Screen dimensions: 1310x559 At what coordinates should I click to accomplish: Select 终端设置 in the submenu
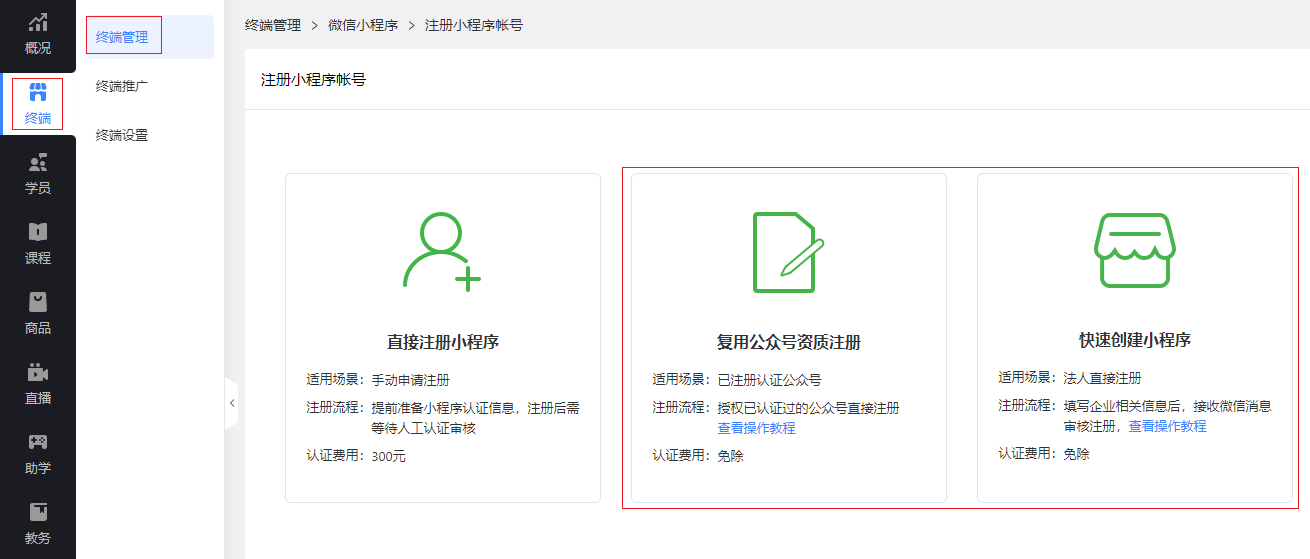pyautogui.click(x=122, y=135)
